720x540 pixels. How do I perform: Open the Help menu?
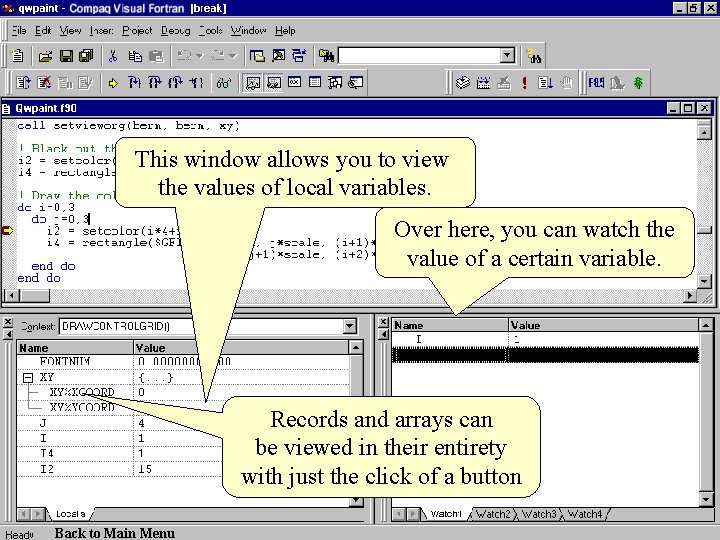coord(285,30)
